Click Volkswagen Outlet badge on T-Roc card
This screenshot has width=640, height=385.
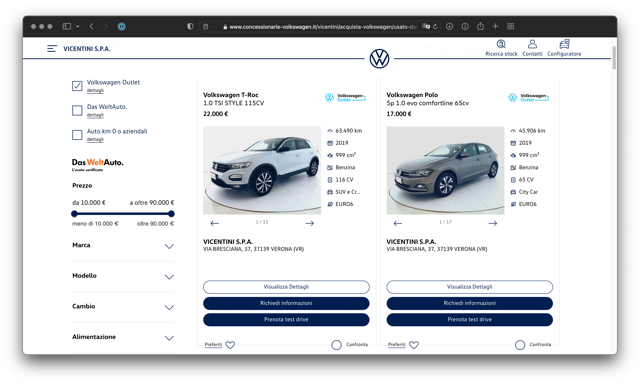point(345,98)
